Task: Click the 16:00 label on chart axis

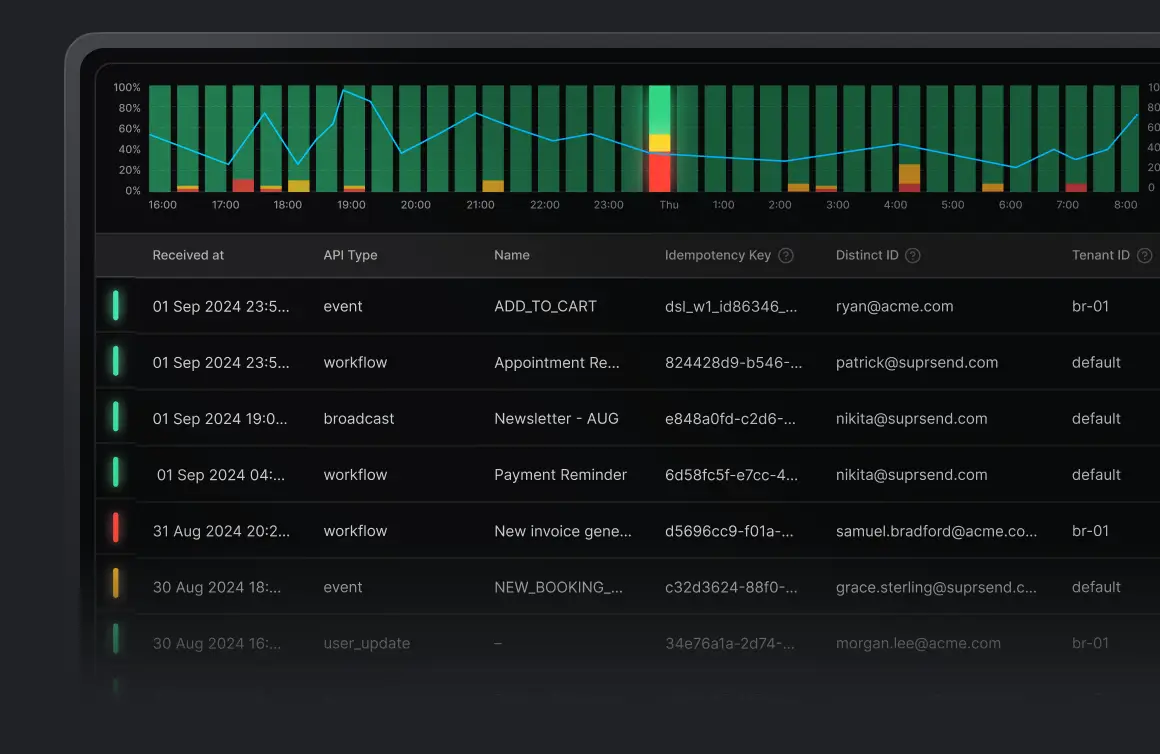Action: [x=163, y=205]
